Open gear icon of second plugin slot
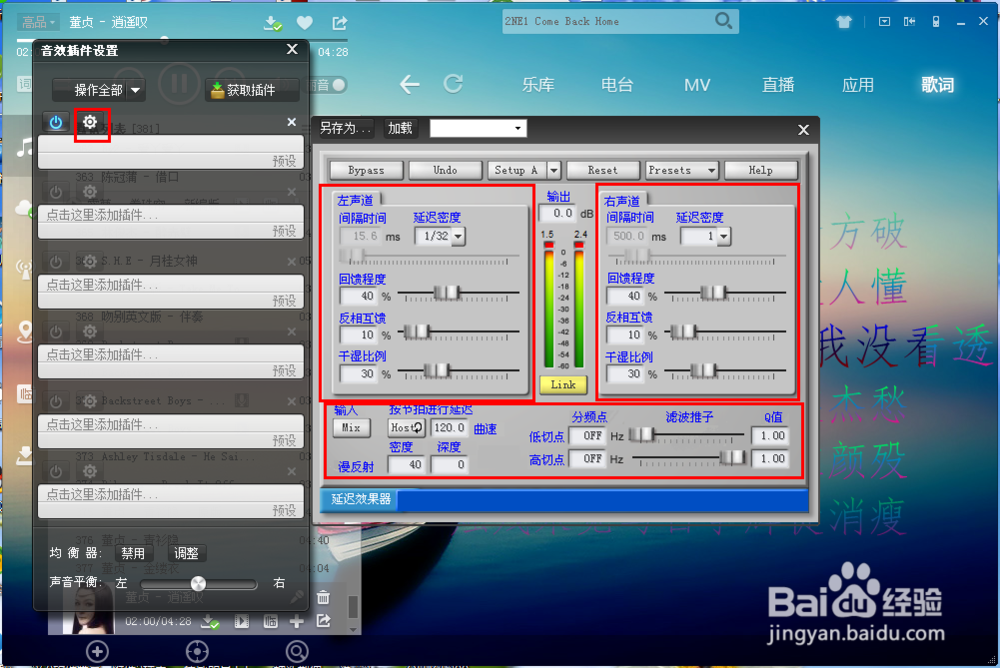1000x668 pixels. (90, 191)
